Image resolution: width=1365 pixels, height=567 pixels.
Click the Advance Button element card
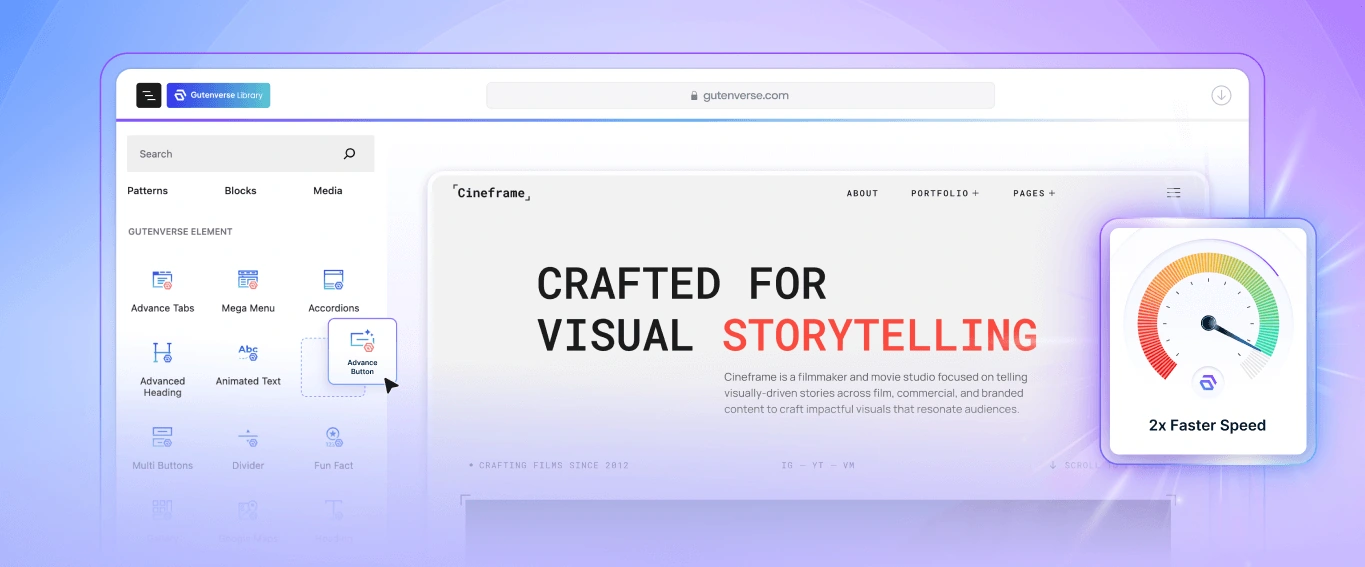[x=362, y=351]
